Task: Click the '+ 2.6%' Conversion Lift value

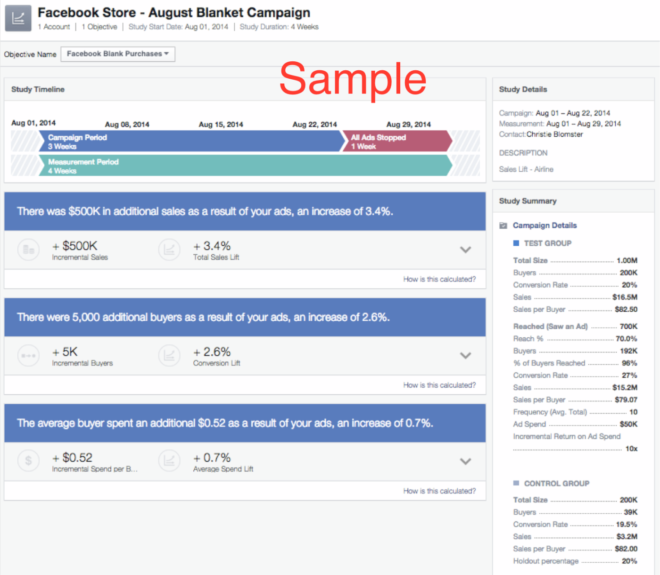Action: 212,352
